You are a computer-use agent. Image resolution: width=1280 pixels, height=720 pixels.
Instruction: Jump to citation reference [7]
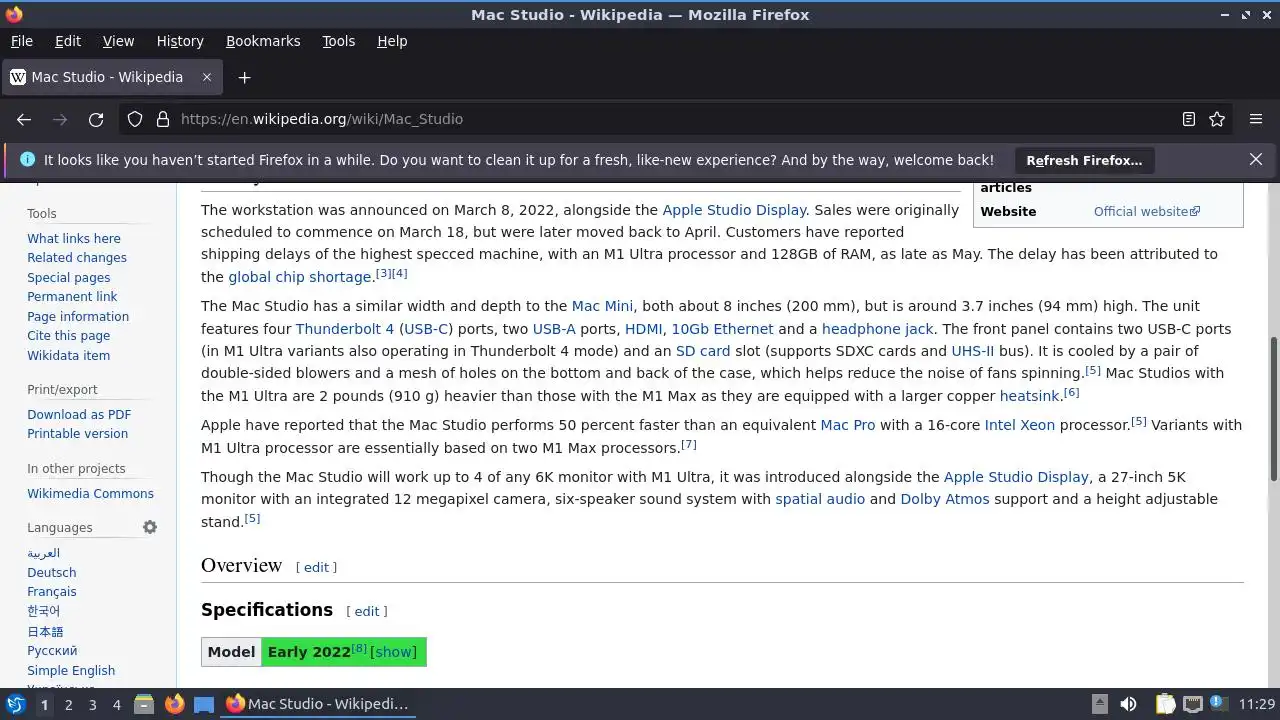(689, 444)
